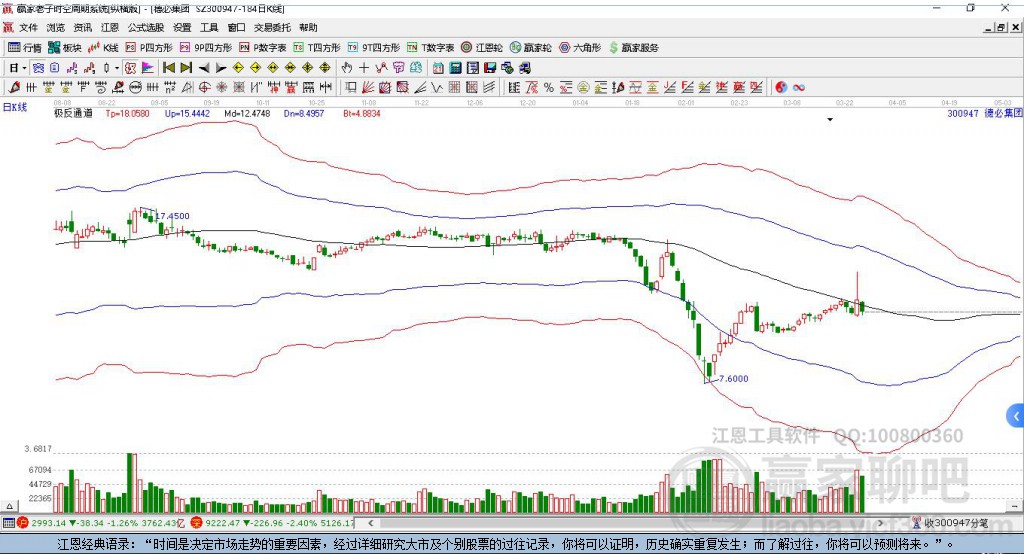Jump to first bar with skip-back arrow
The width and height of the screenshot is (1024, 554).
tap(168, 68)
